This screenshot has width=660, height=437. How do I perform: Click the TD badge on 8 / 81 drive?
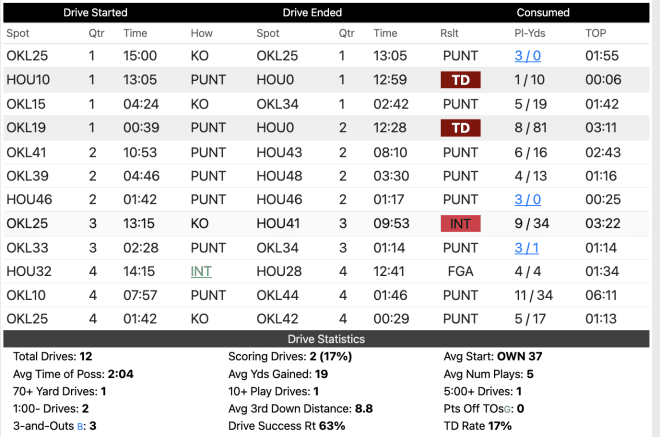[x=460, y=128]
